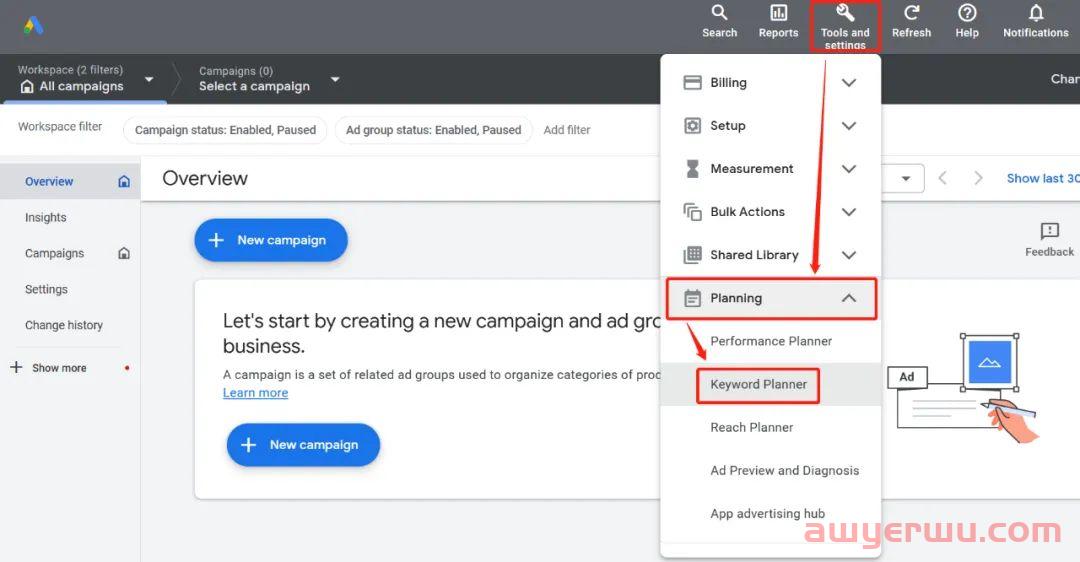This screenshot has height=562, width=1080.
Task: Click Tools and settings wrench icon
Action: 845,12
